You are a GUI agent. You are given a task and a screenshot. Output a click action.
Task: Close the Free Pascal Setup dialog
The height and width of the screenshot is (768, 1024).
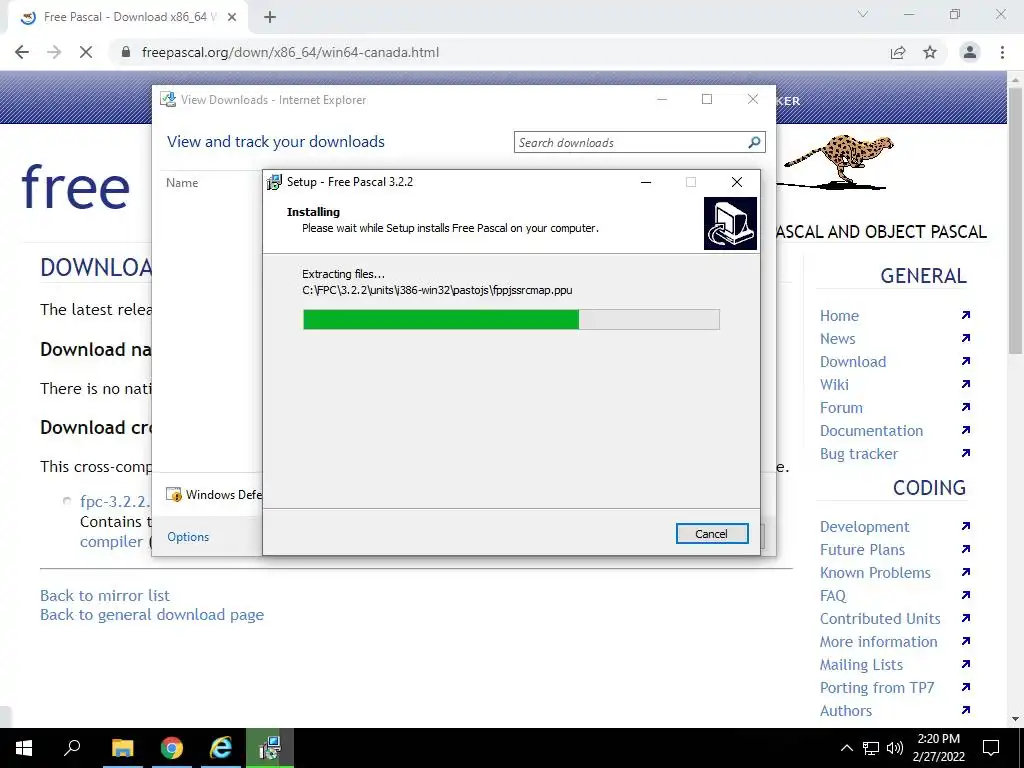[x=737, y=182]
